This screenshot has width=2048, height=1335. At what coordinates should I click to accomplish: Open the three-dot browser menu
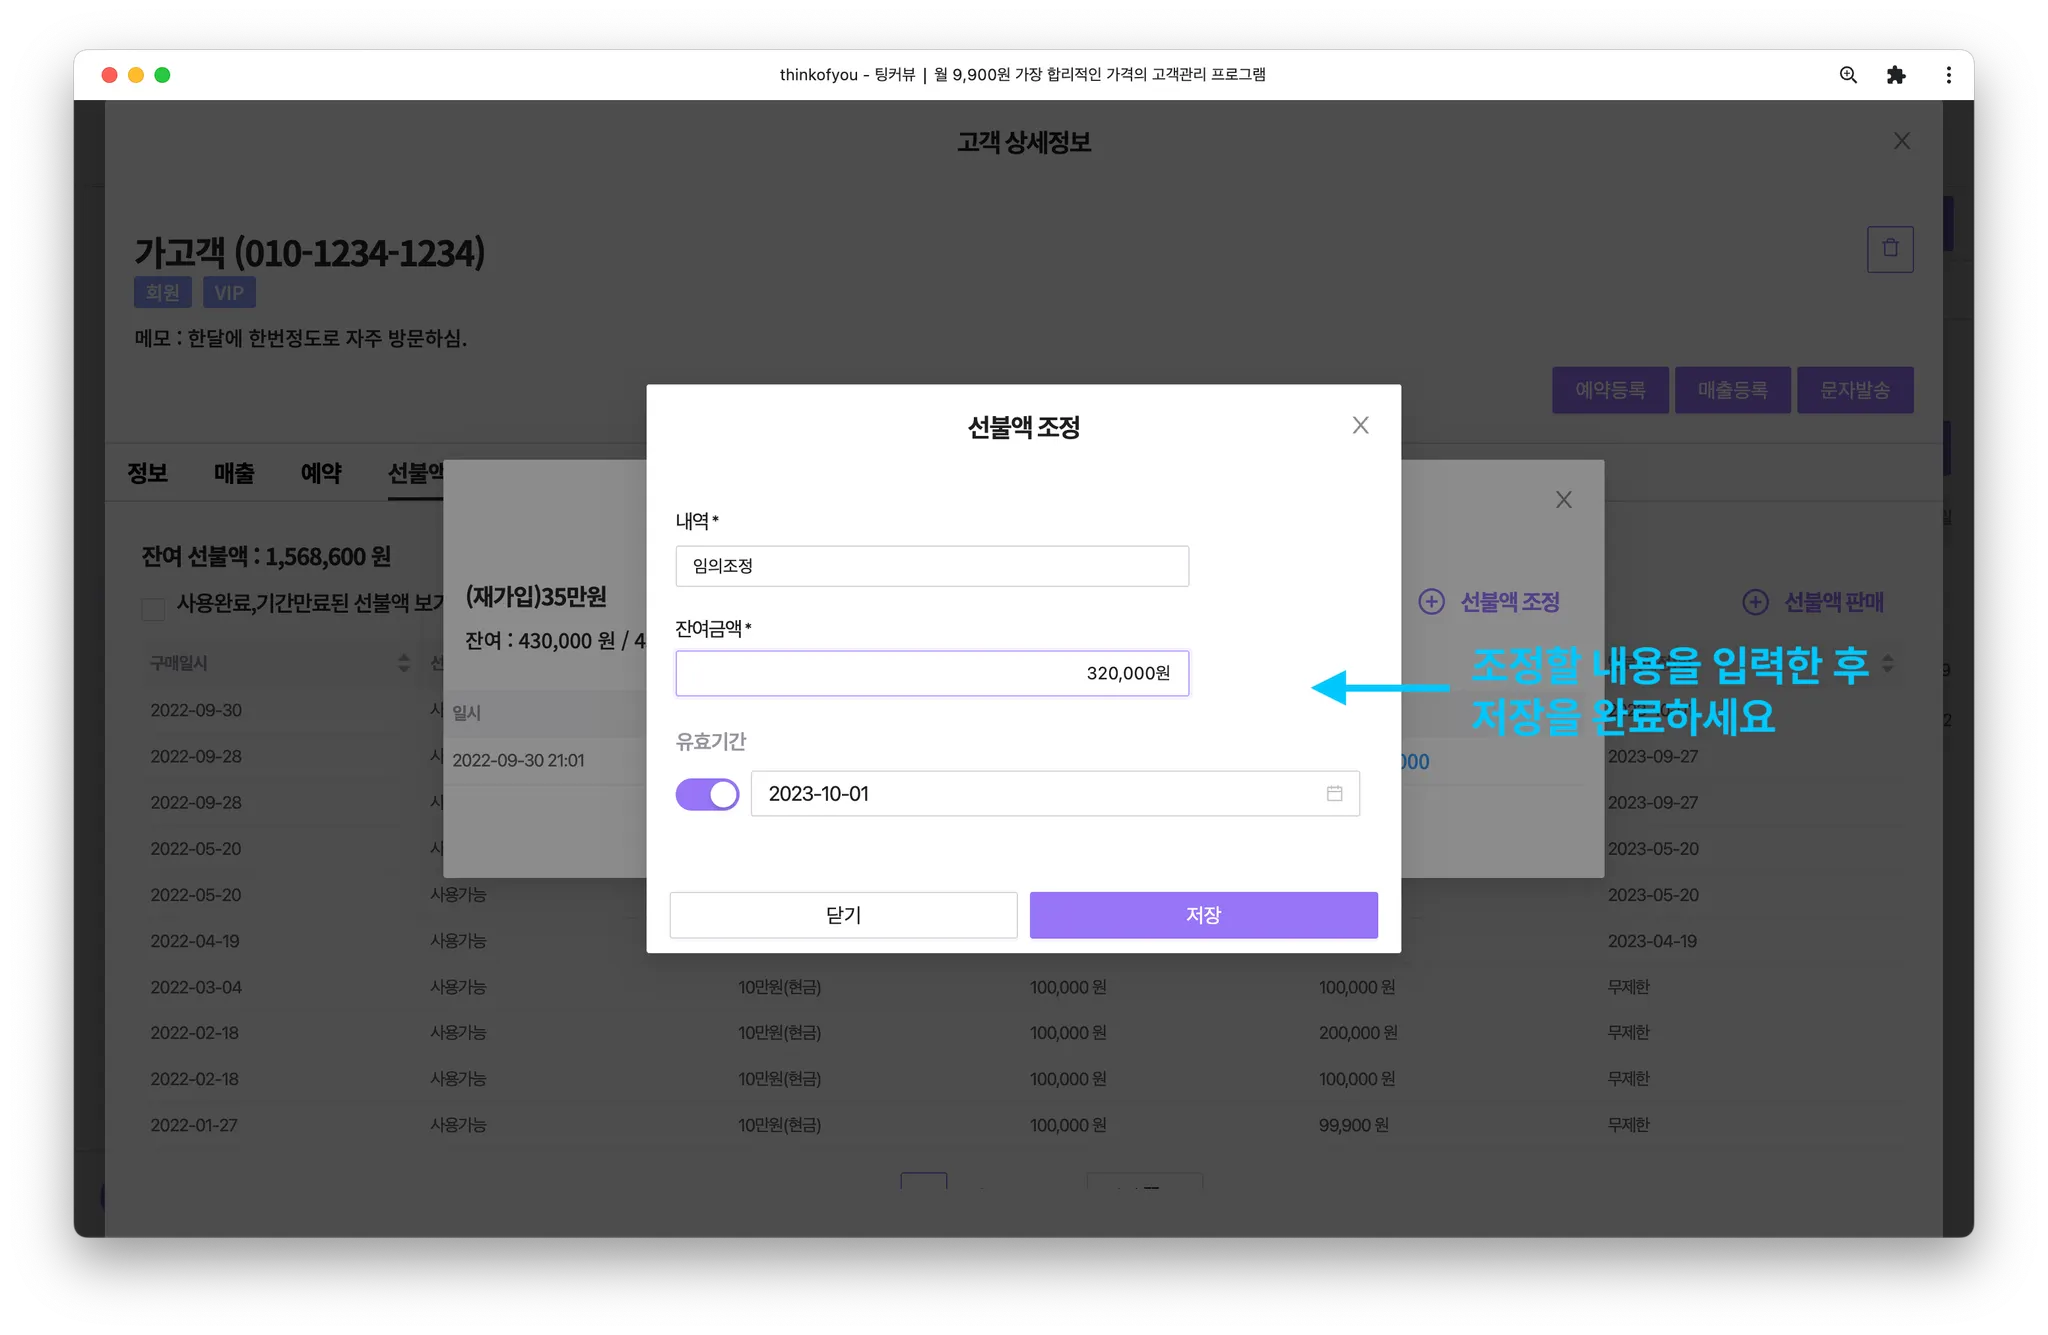pos(1948,75)
